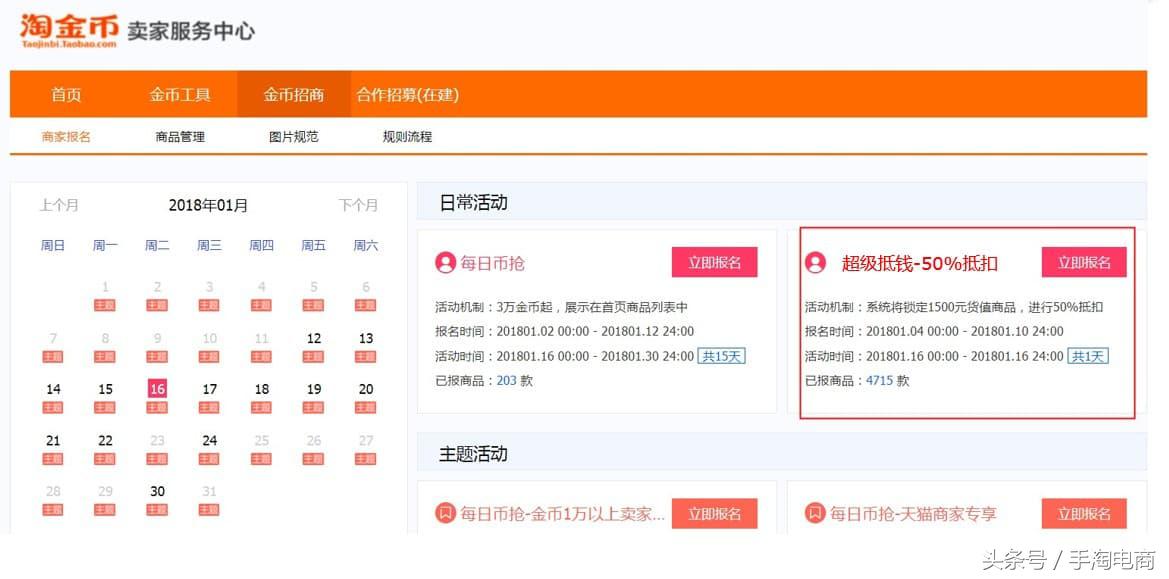This screenshot has height=579, width=1169.
Task: Switch to the 金币工具 tab
Action: point(180,94)
